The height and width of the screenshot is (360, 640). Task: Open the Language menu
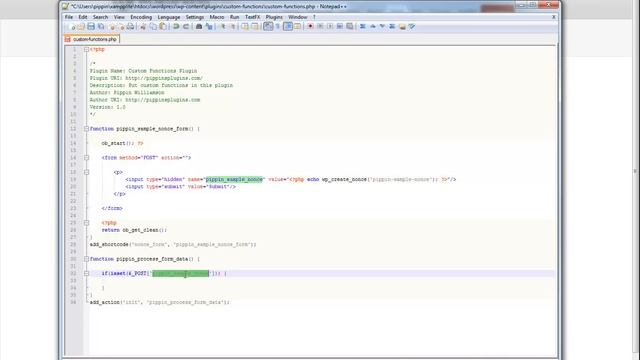click(x=169, y=17)
